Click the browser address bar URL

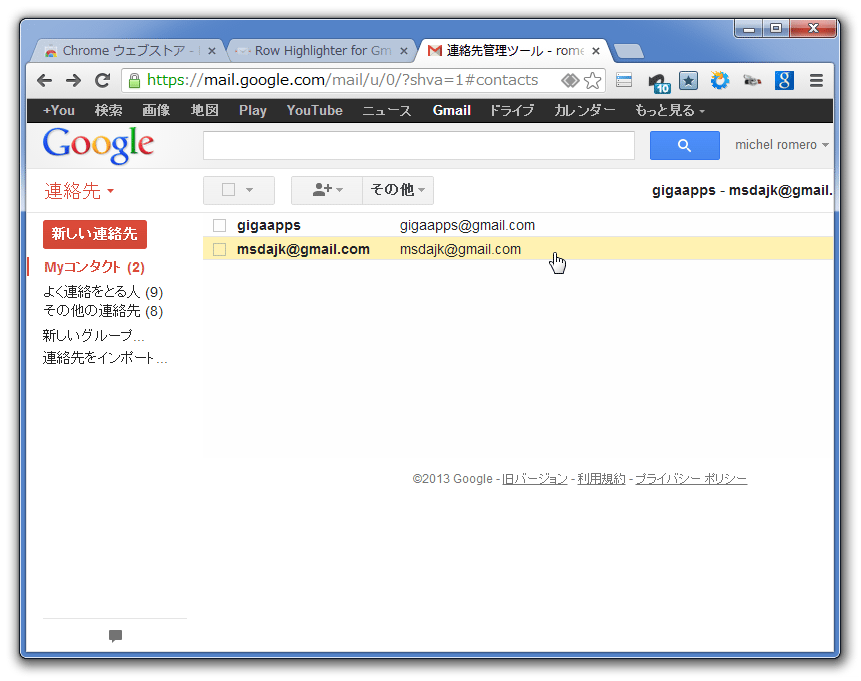(x=343, y=81)
